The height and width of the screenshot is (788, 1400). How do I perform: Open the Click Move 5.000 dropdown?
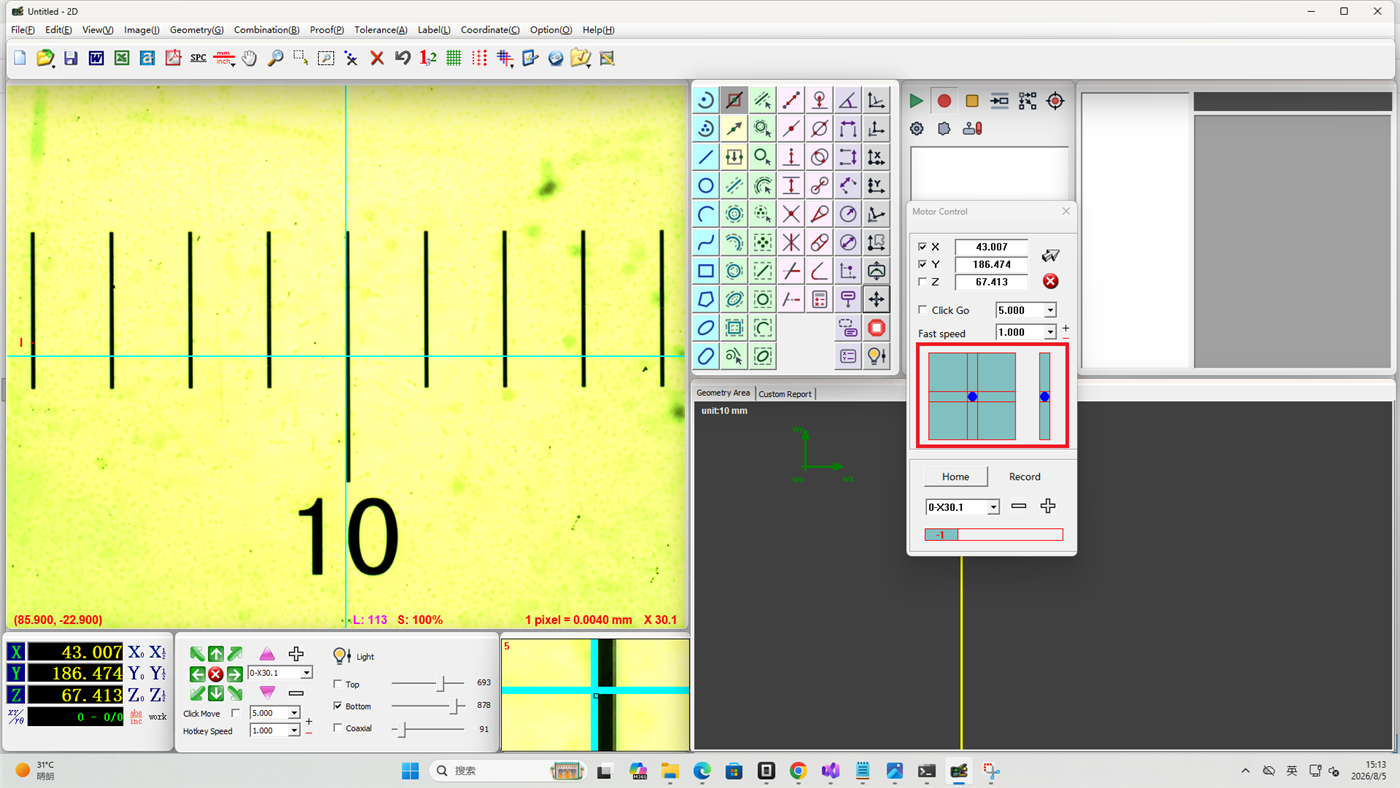point(294,713)
